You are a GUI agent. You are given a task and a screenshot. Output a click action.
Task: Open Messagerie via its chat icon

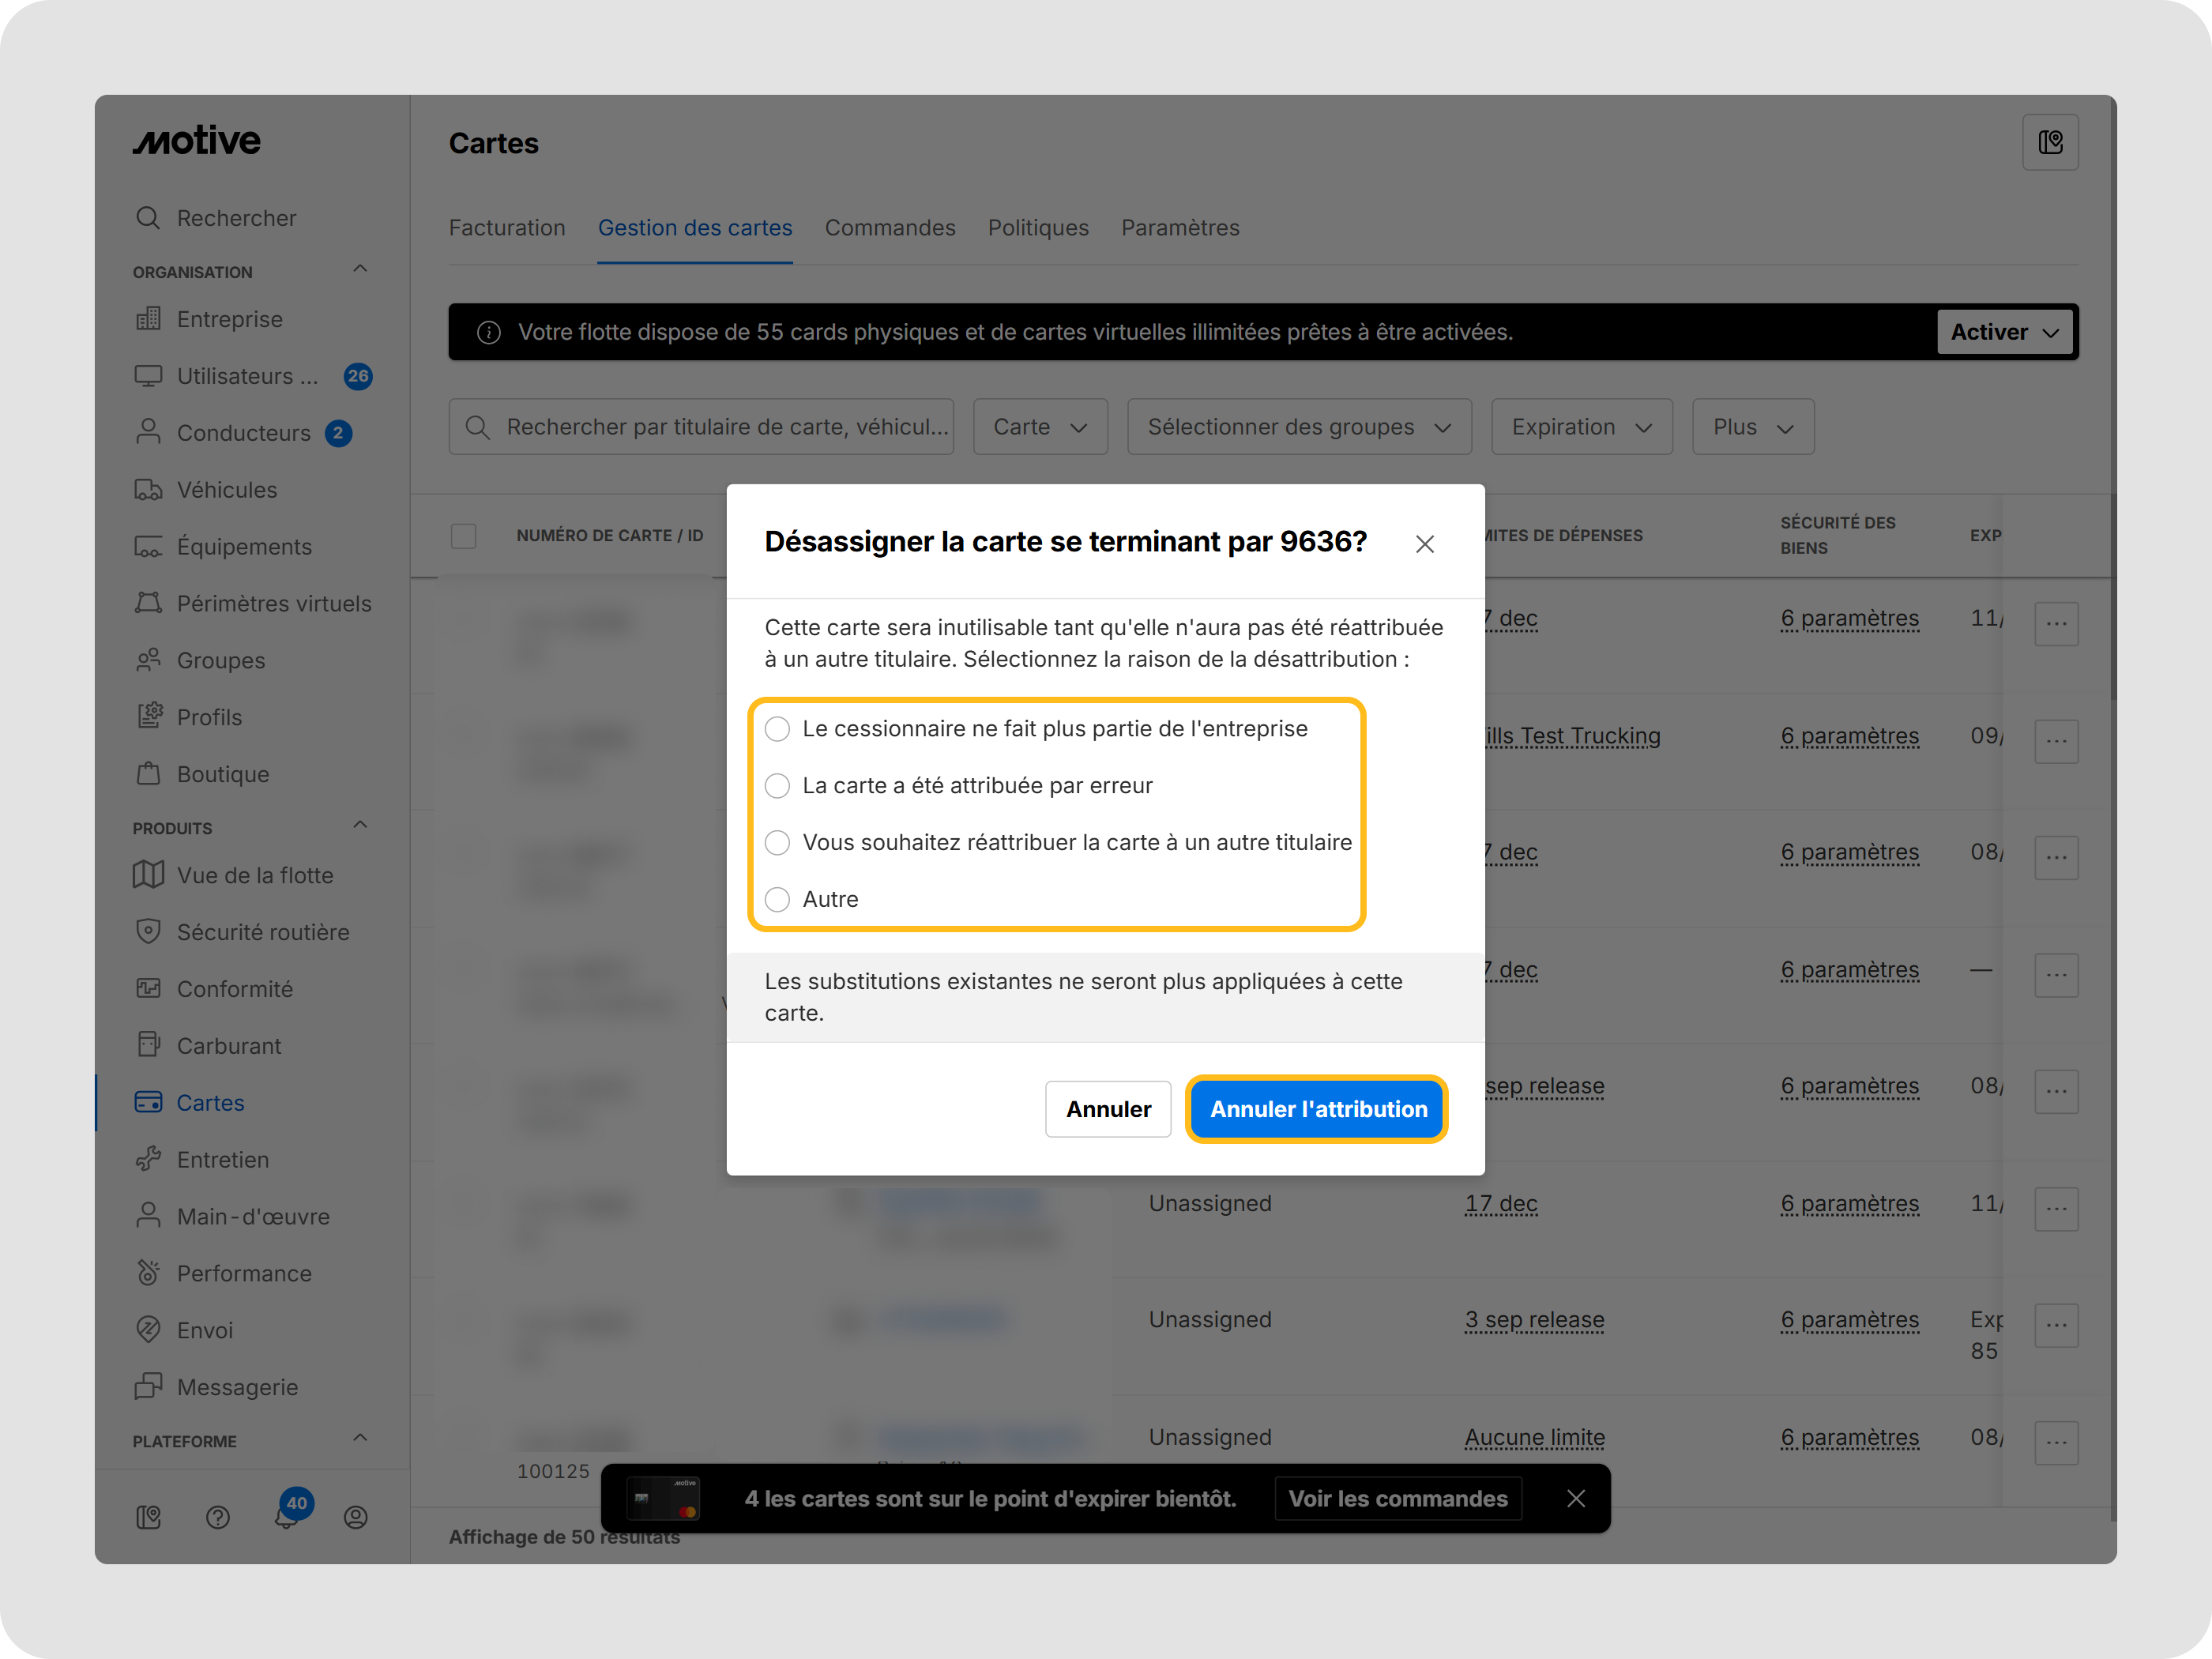(x=148, y=1387)
